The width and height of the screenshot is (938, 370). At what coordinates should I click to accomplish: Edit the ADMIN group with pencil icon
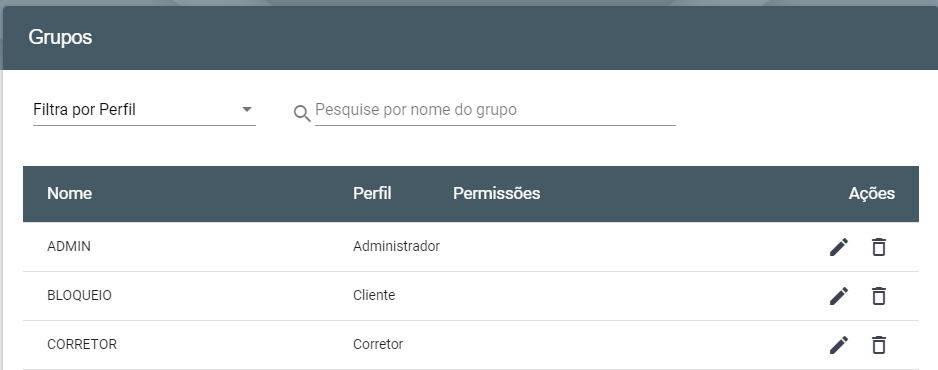[x=839, y=247]
